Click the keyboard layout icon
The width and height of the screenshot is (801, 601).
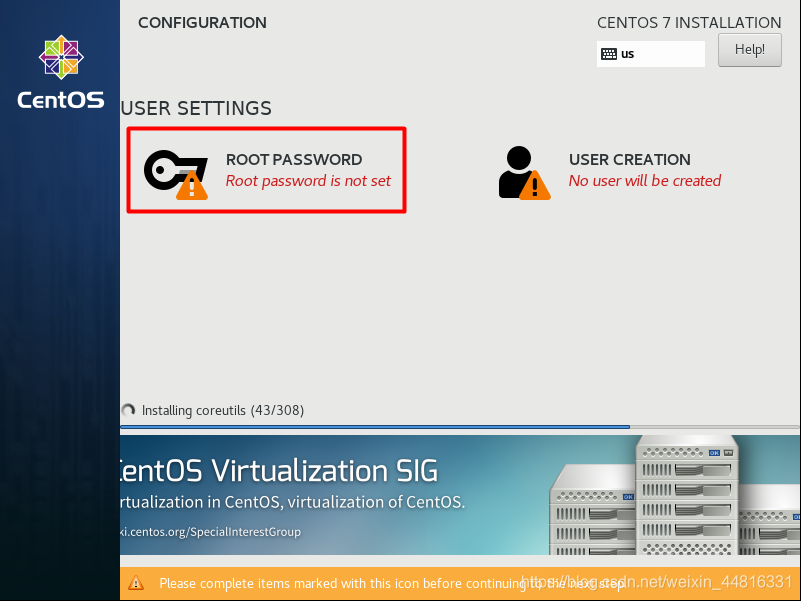coord(608,54)
